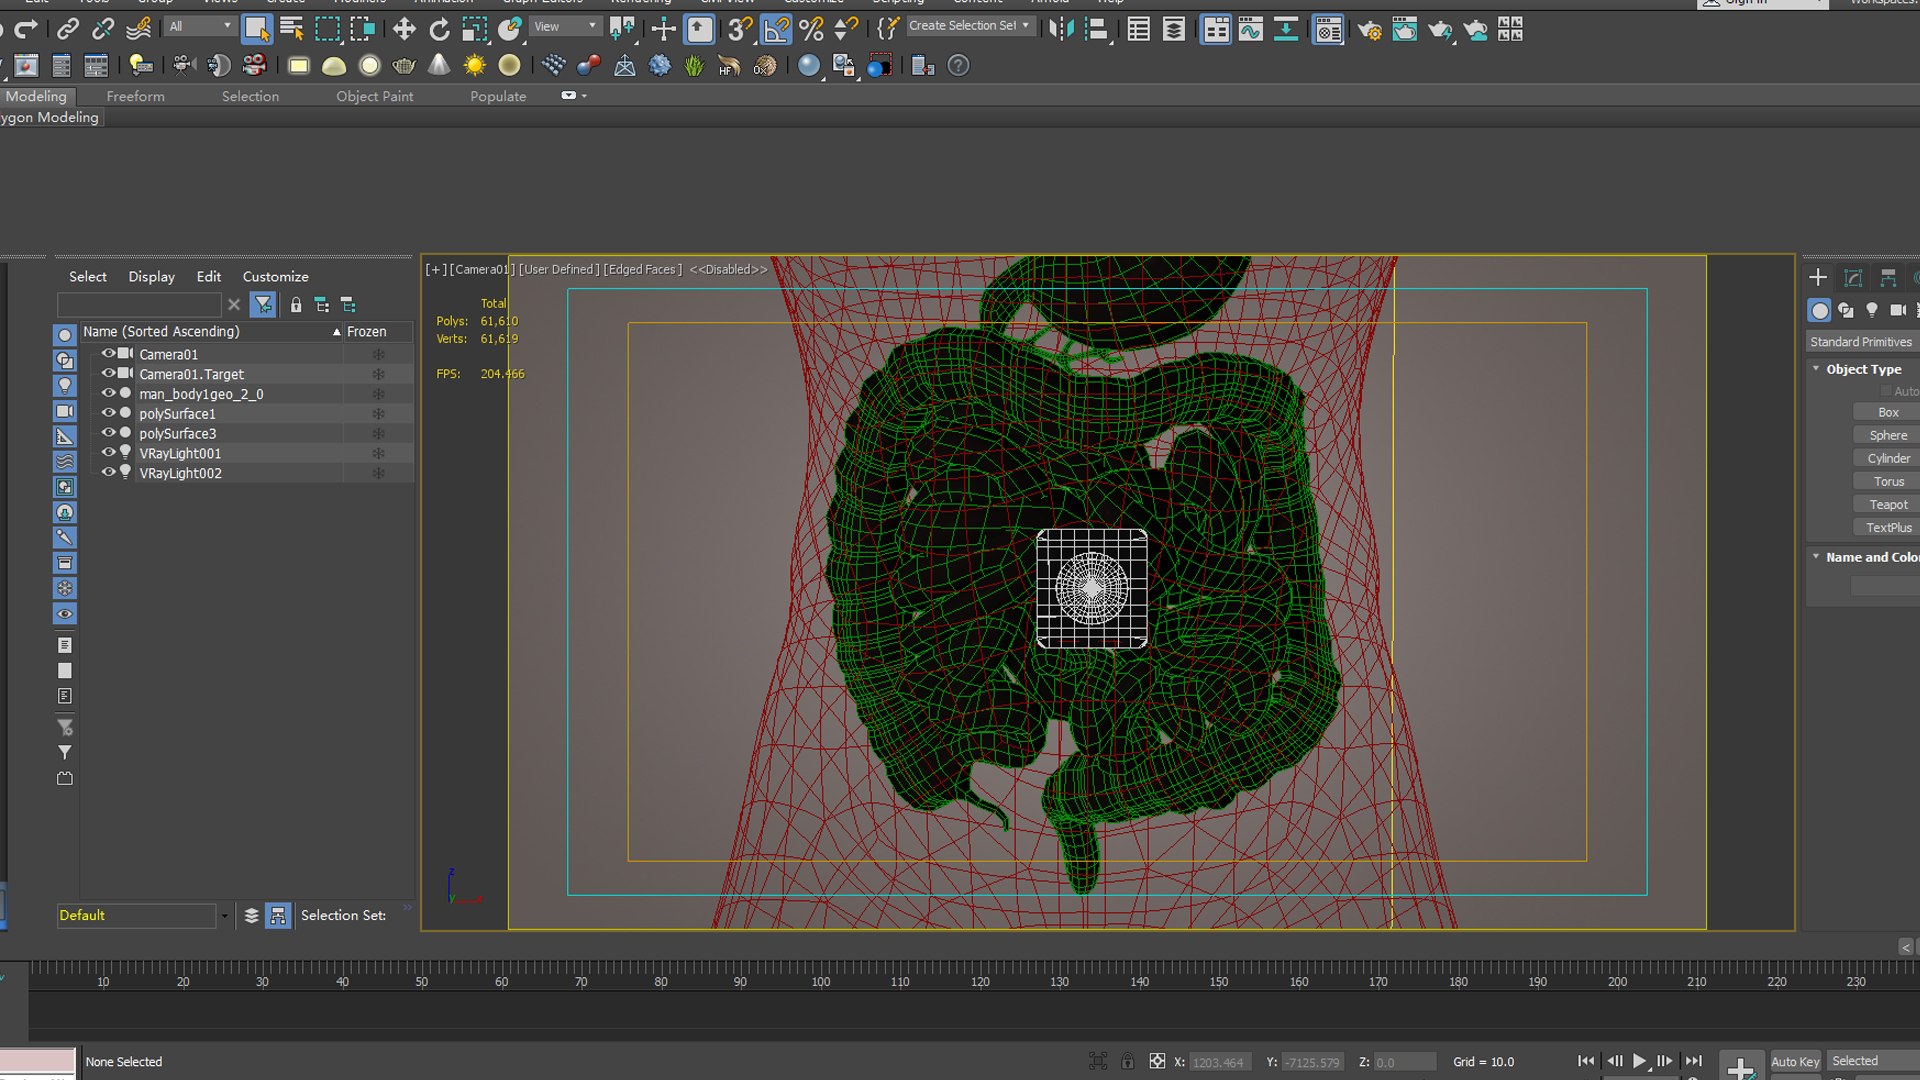1920x1080 pixels.
Task: Click the Mirror tool icon
Action: point(1061,29)
